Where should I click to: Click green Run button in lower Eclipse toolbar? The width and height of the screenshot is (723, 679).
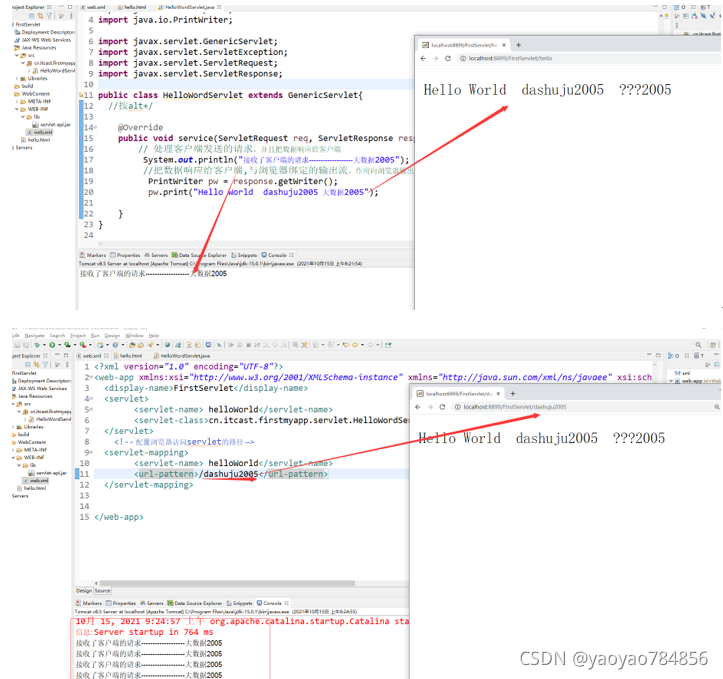point(52,345)
